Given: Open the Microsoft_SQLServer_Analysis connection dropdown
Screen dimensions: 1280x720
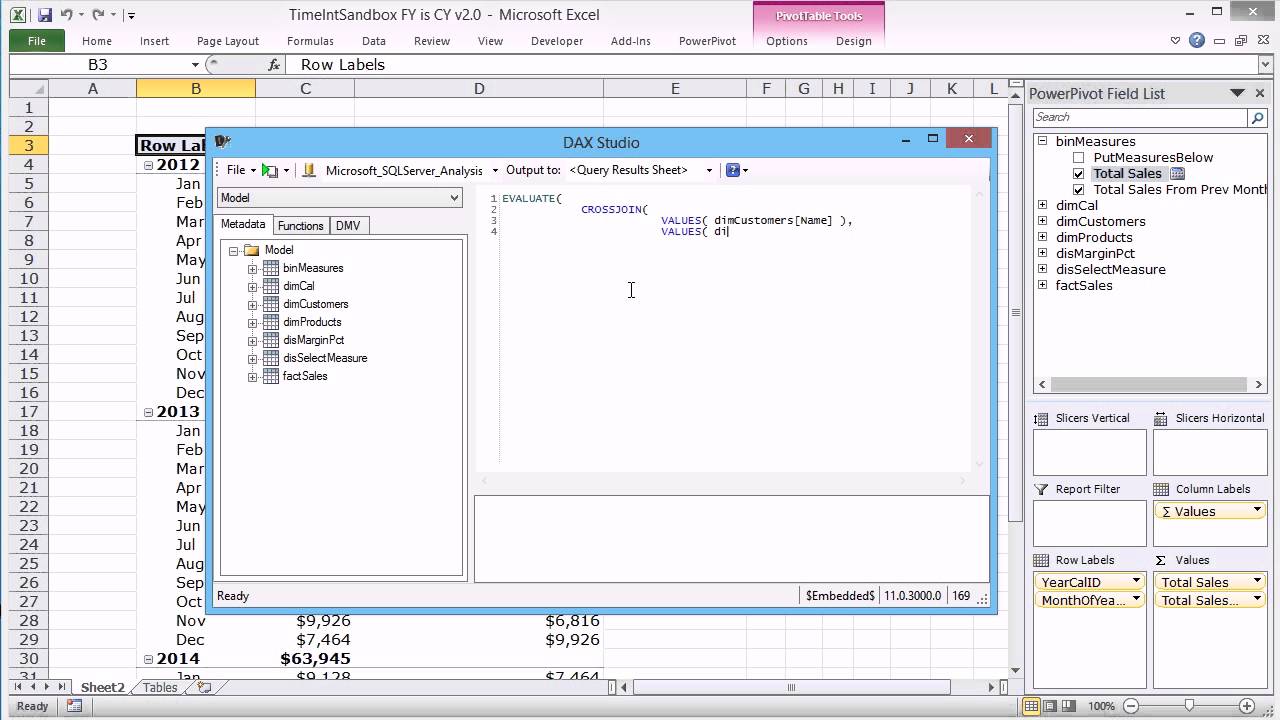Looking at the screenshot, I should 495,170.
